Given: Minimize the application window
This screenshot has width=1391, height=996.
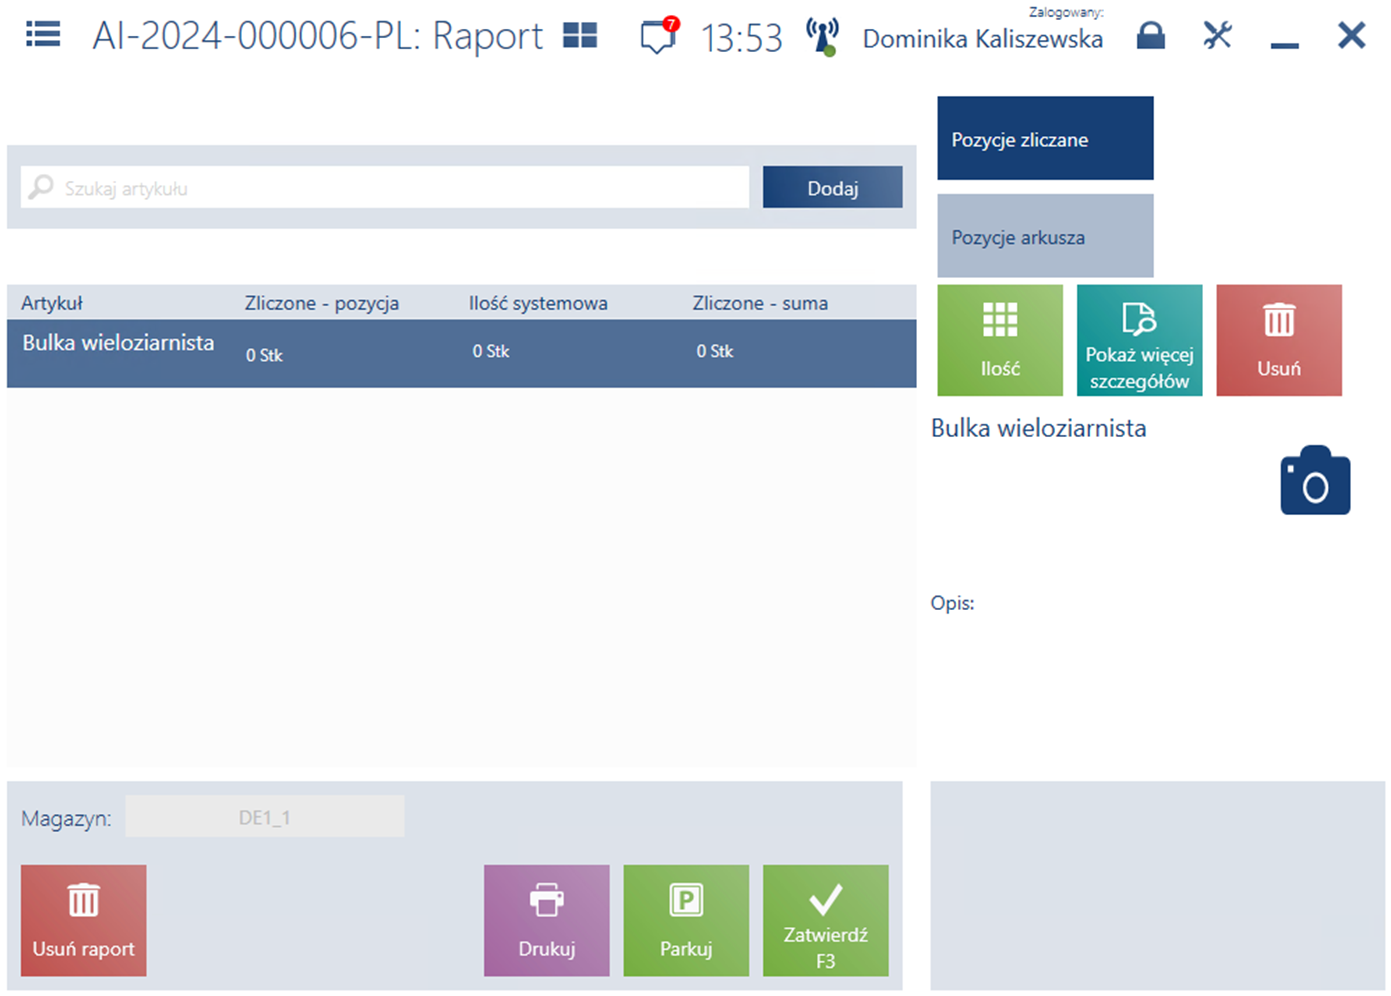Looking at the screenshot, I should point(1284,45).
